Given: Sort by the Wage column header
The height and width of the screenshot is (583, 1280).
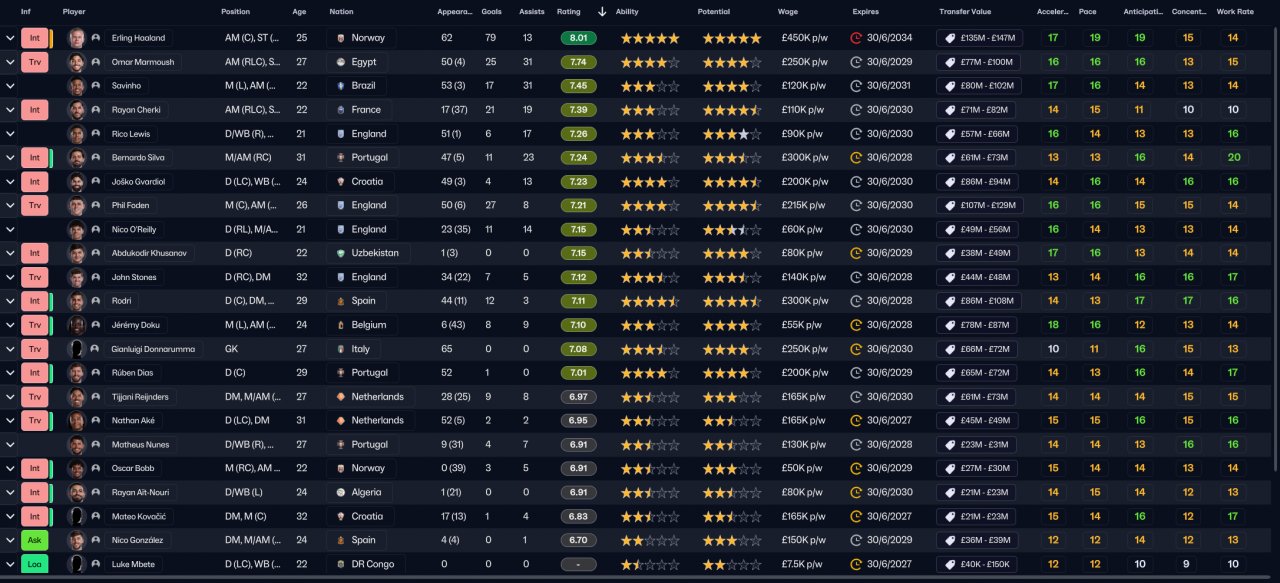Looking at the screenshot, I should [x=788, y=12].
